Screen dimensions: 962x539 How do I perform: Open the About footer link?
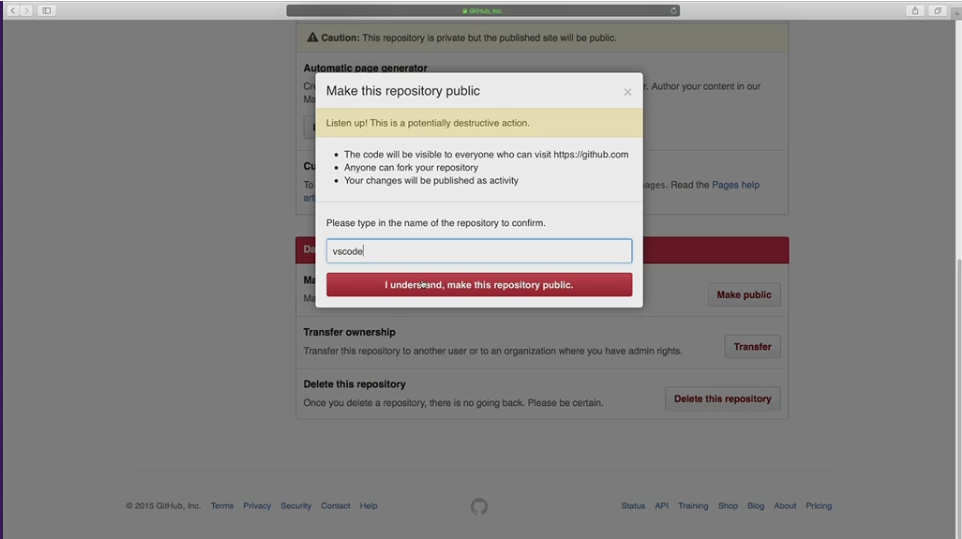coord(785,506)
